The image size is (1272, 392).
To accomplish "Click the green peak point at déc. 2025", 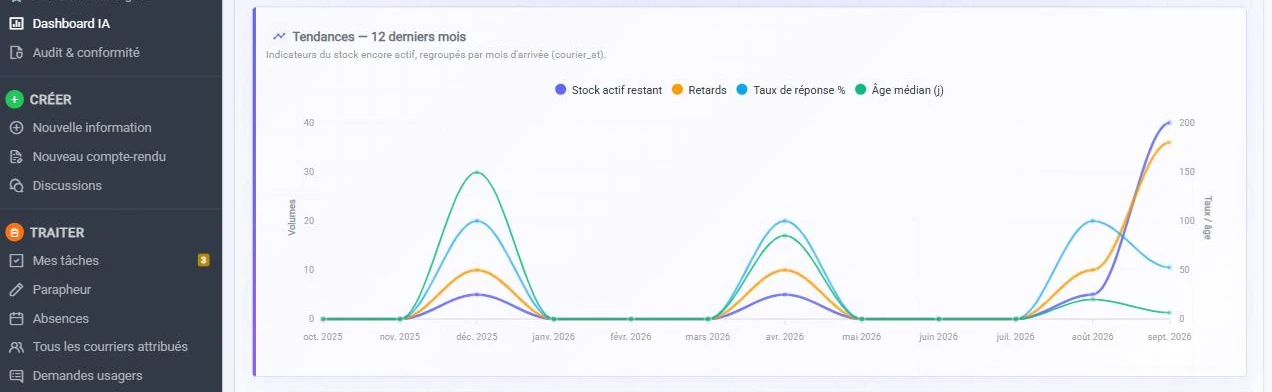I will pyautogui.click(x=477, y=172).
